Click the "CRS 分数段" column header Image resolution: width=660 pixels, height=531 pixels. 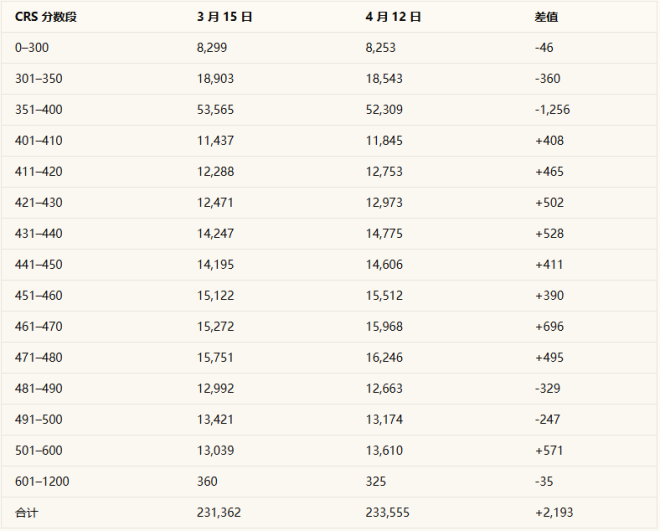click(x=47, y=17)
